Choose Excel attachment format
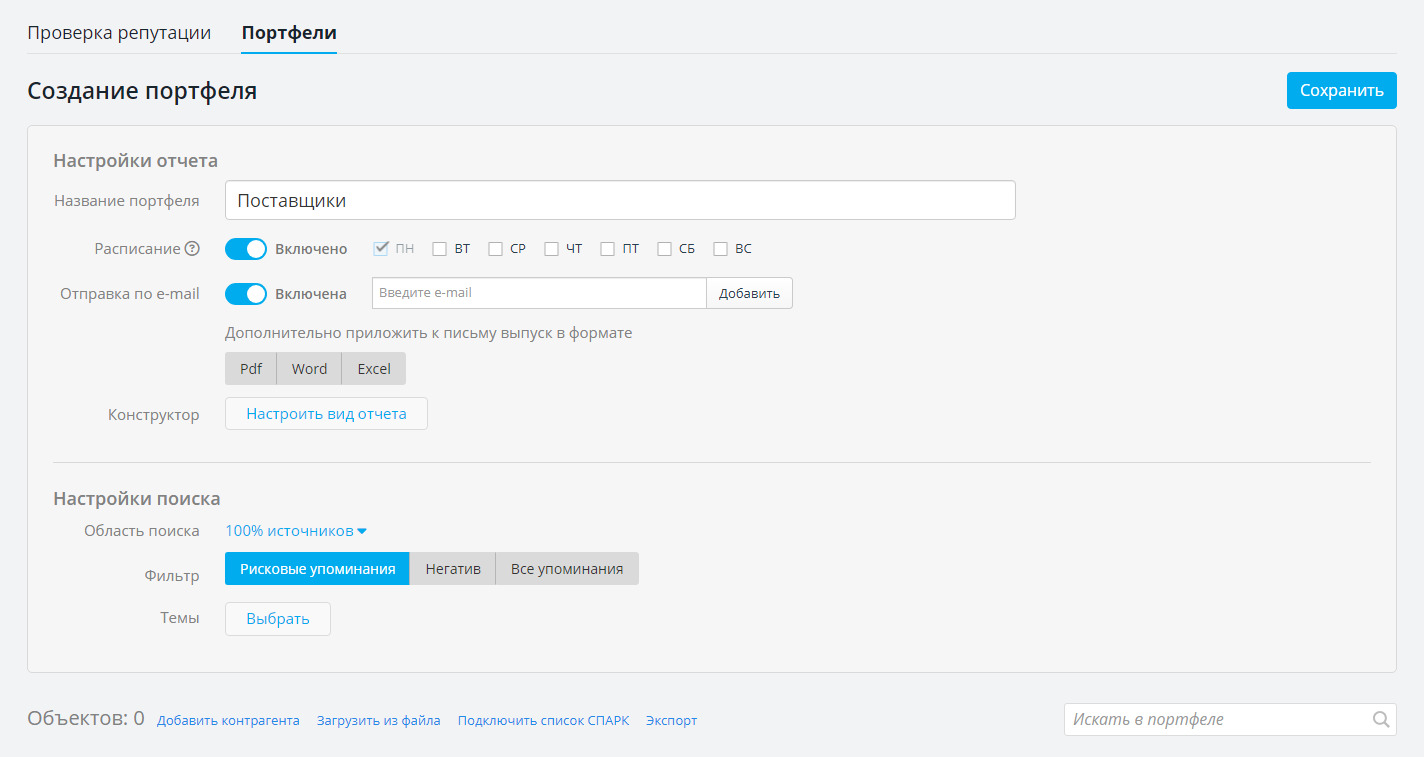Viewport: 1424px width, 757px height. click(x=374, y=369)
